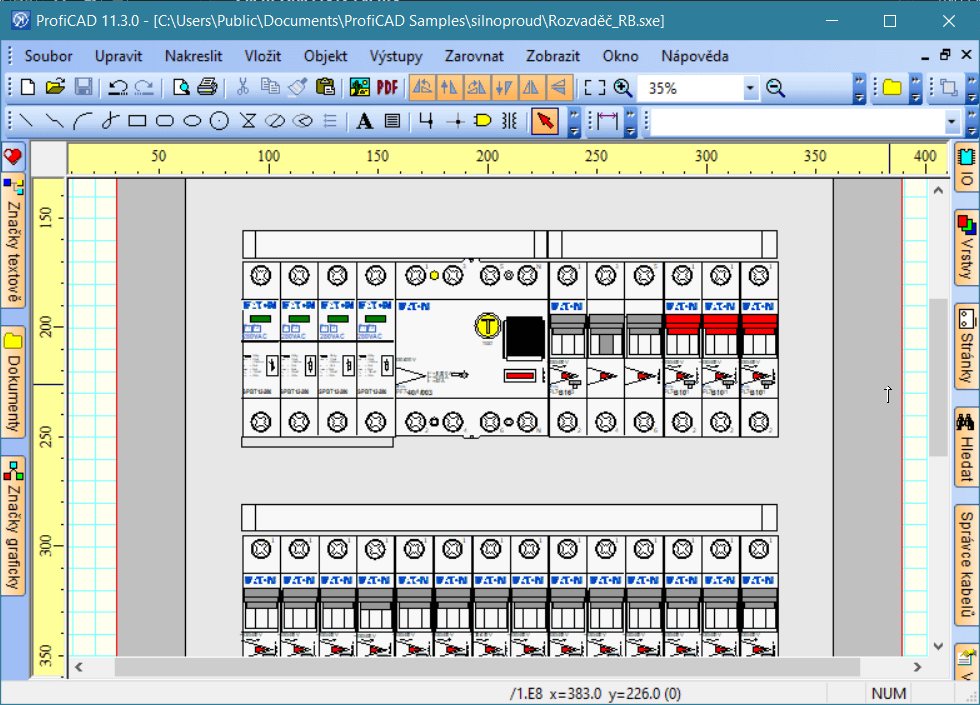Redo the undone action
This screenshot has height=705, width=980.
[144, 87]
